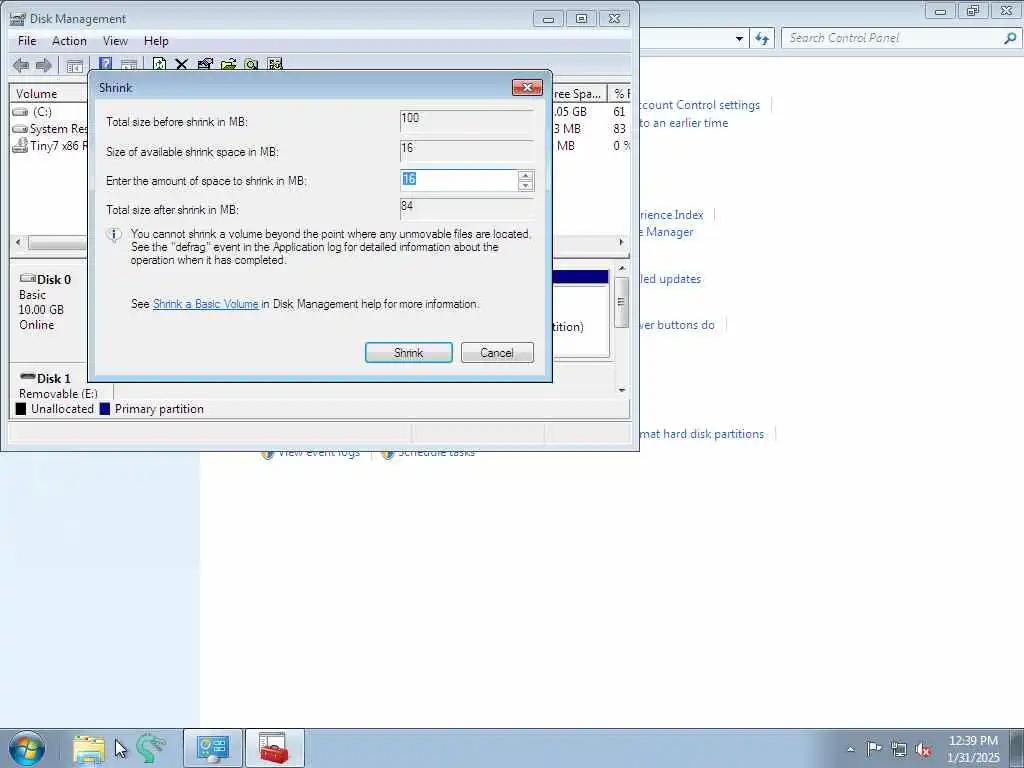Open the Control Panel address bar dropdown arrow
Screen dimensions: 1024x768
point(739,39)
